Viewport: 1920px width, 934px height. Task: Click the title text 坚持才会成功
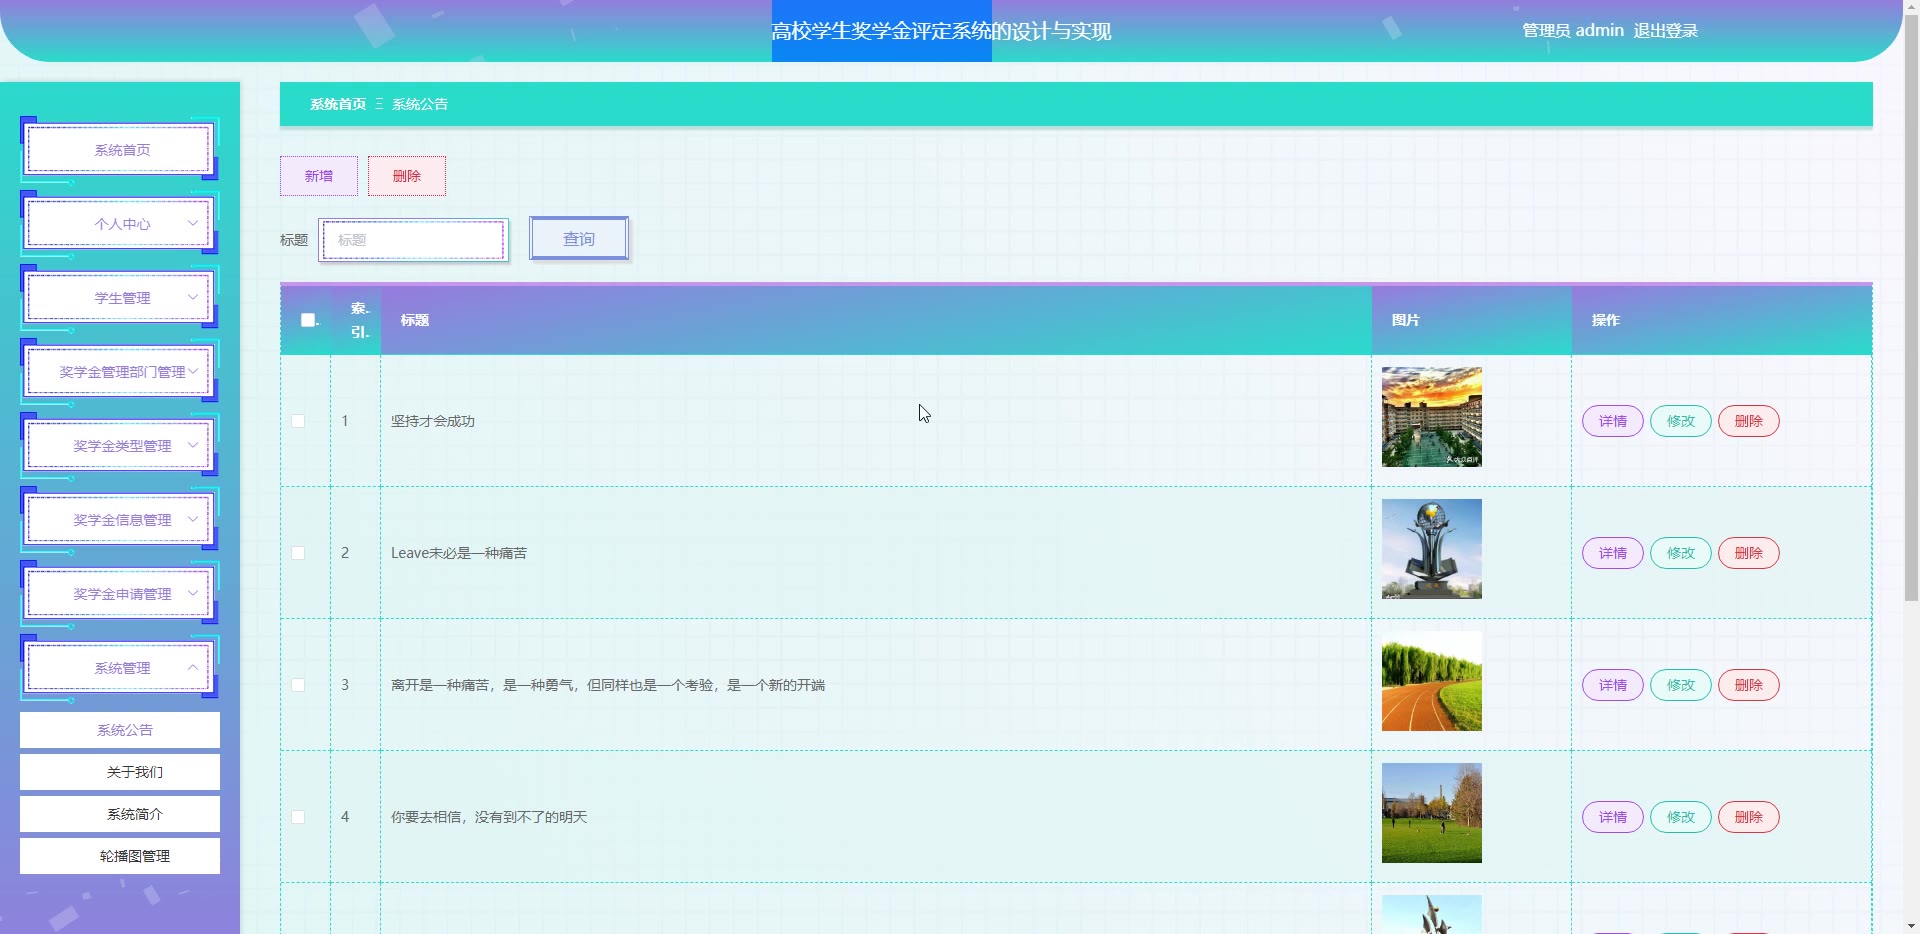click(433, 421)
